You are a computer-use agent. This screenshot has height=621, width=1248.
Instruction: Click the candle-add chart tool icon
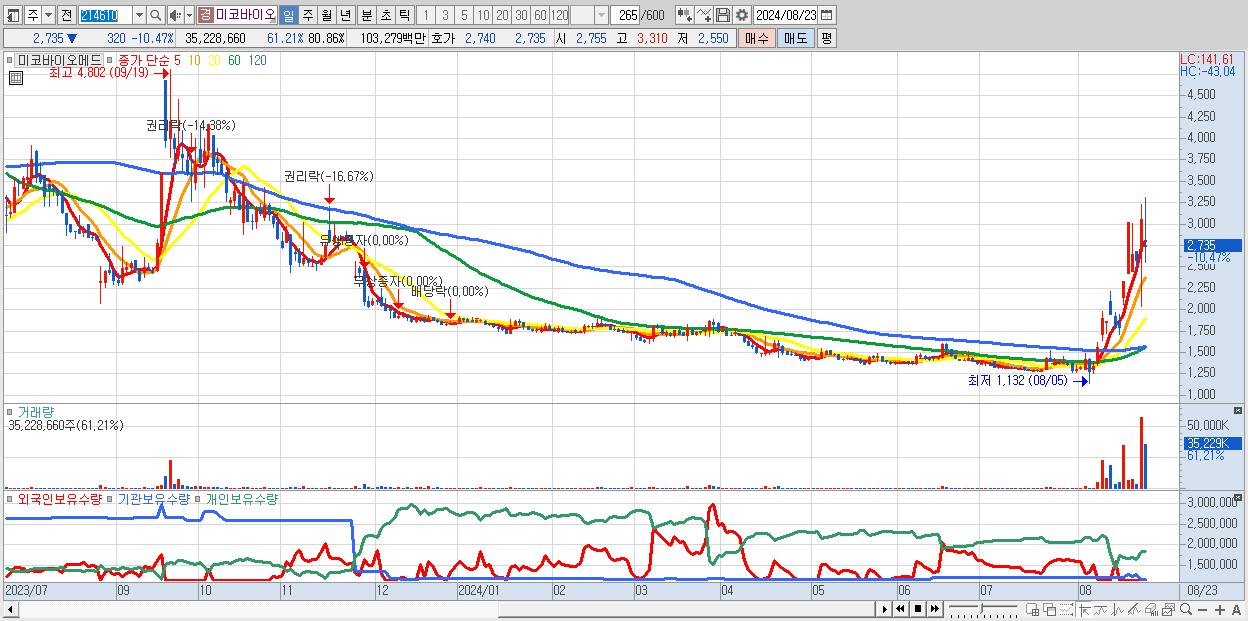[685, 16]
